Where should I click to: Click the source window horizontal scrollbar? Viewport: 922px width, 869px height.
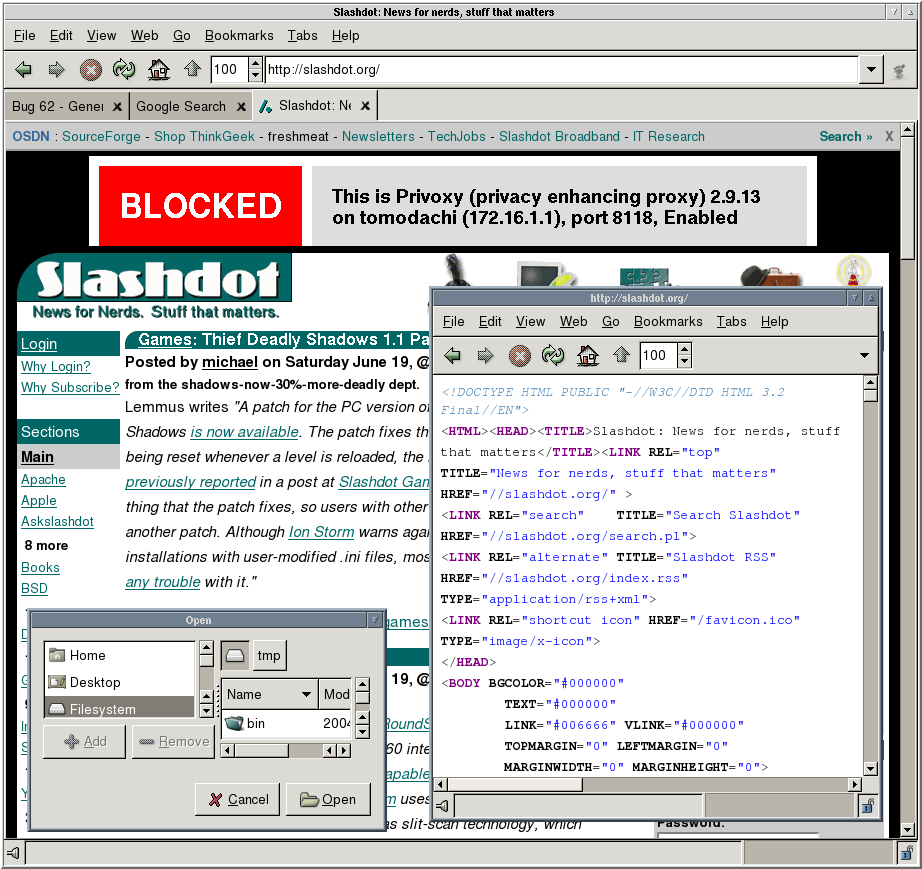coord(646,785)
